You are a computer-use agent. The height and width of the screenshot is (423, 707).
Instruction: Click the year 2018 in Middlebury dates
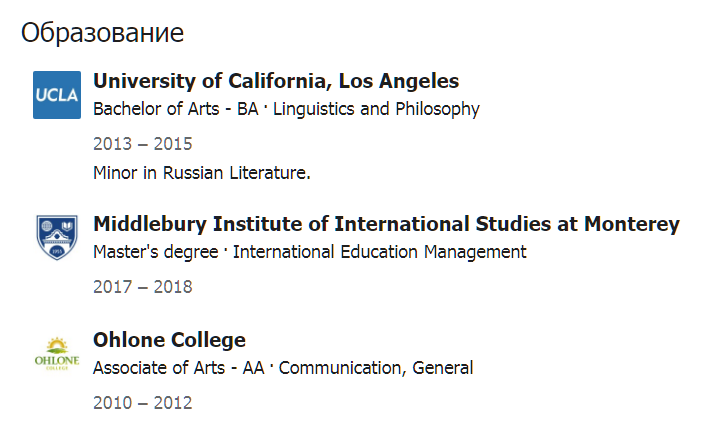tap(173, 287)
